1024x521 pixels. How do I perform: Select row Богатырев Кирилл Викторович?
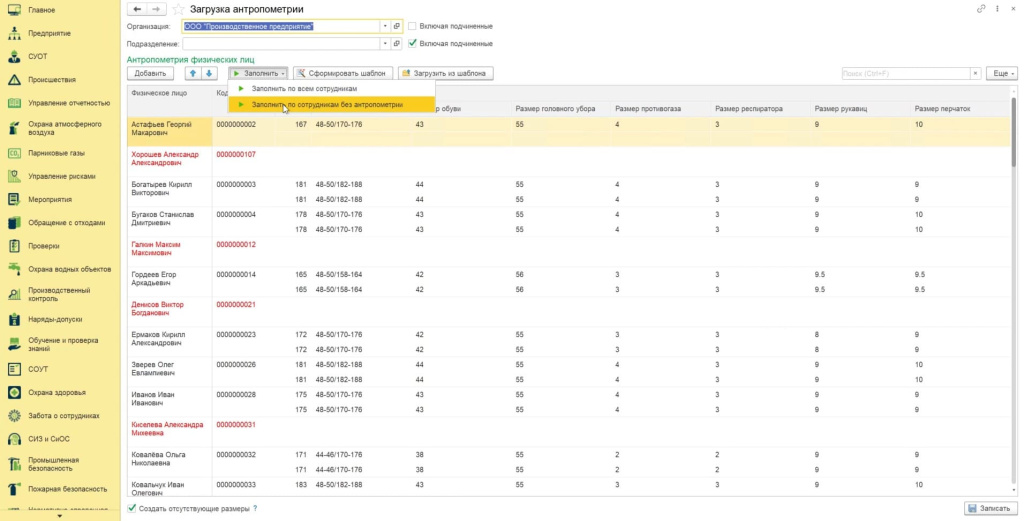click(568, 192)
